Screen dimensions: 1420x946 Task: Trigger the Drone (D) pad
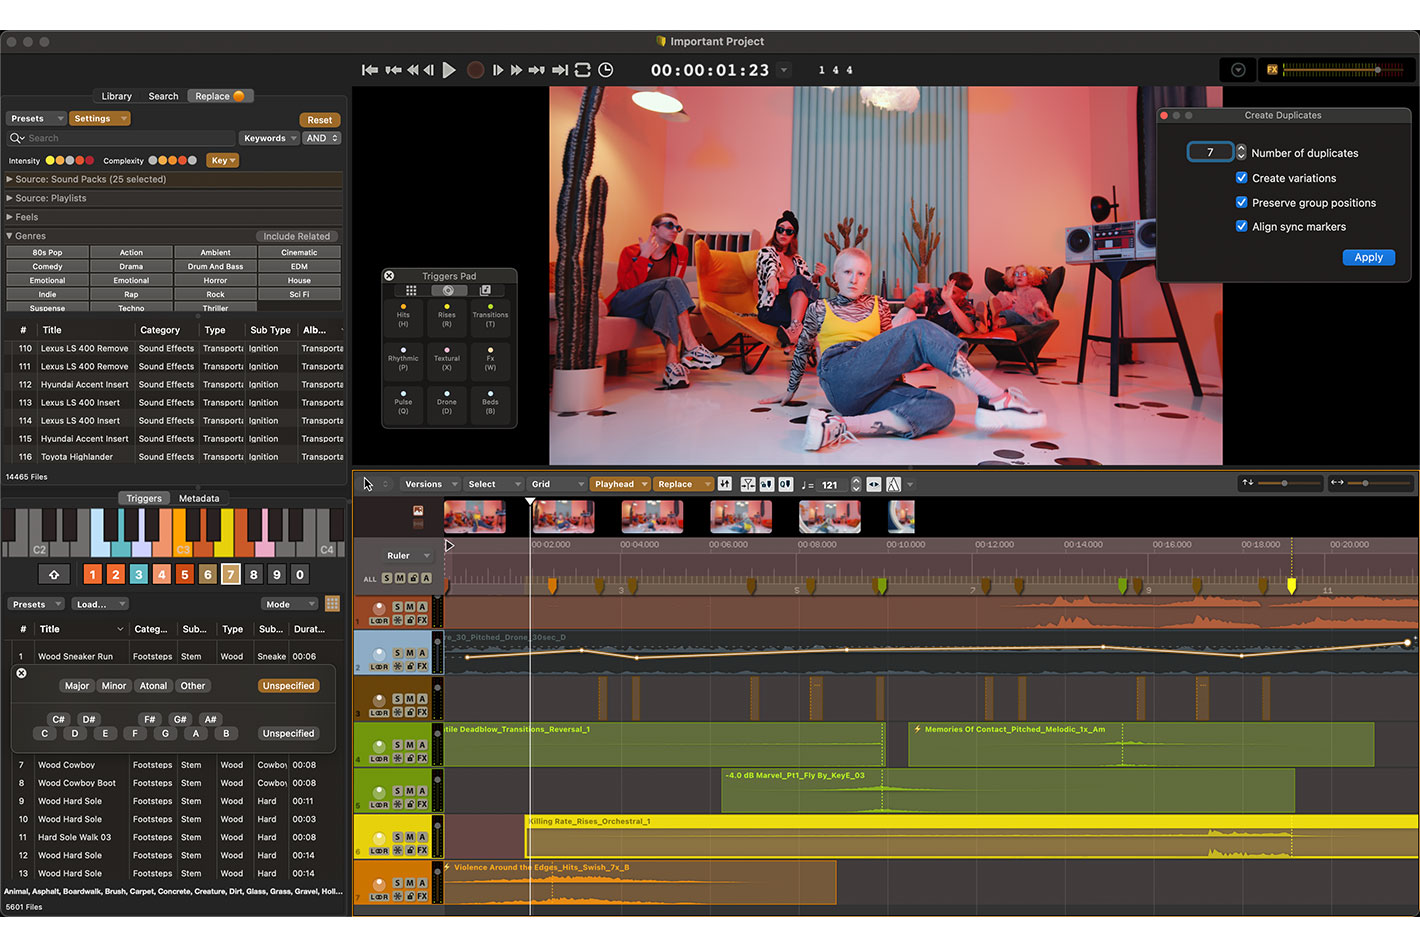[x=447, y=404]
